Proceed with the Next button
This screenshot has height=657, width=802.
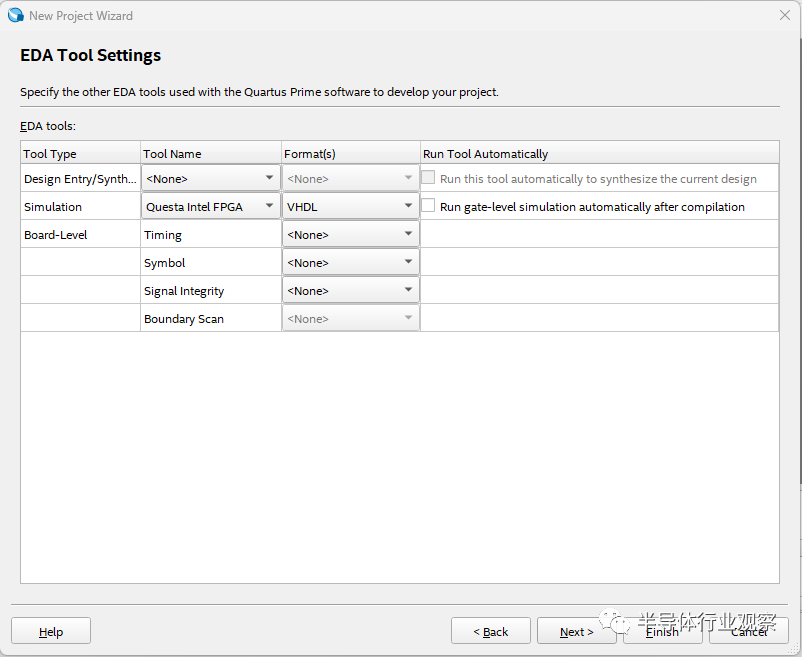coord(576,631)
